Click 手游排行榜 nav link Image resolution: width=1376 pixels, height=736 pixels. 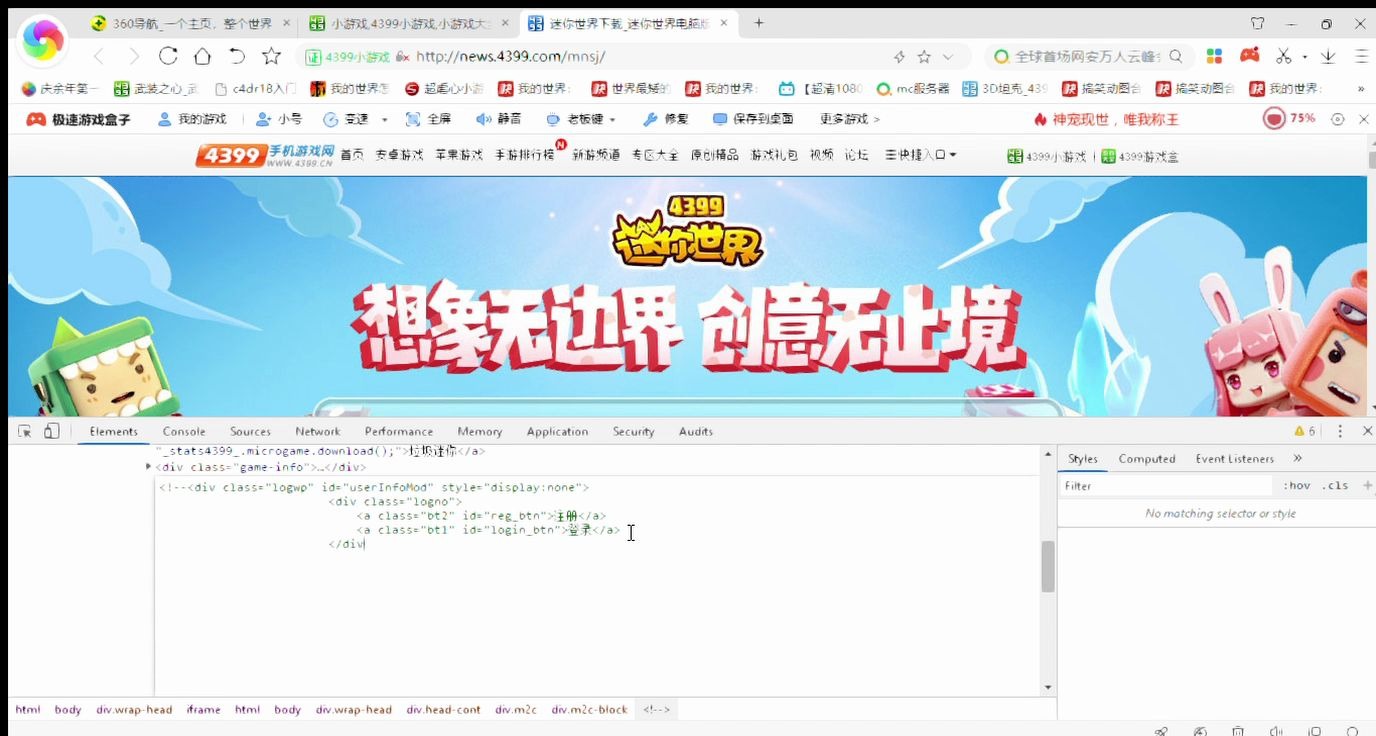[x=525, y=155]
